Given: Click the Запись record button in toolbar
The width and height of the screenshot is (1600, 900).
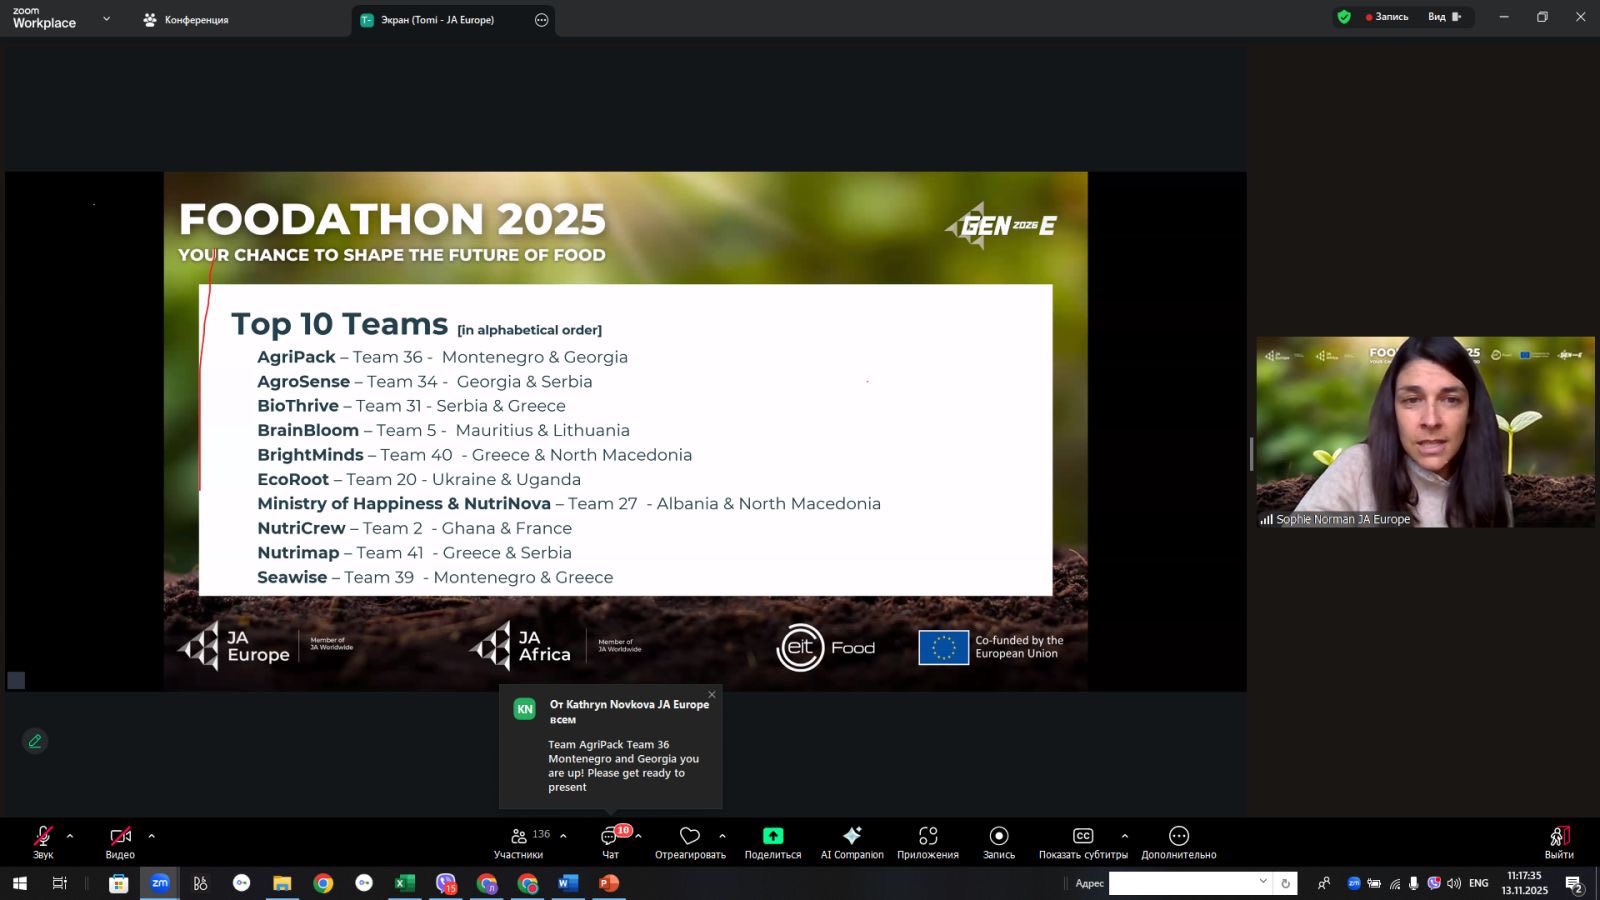Looking at the screenshot, I should 999,842.
